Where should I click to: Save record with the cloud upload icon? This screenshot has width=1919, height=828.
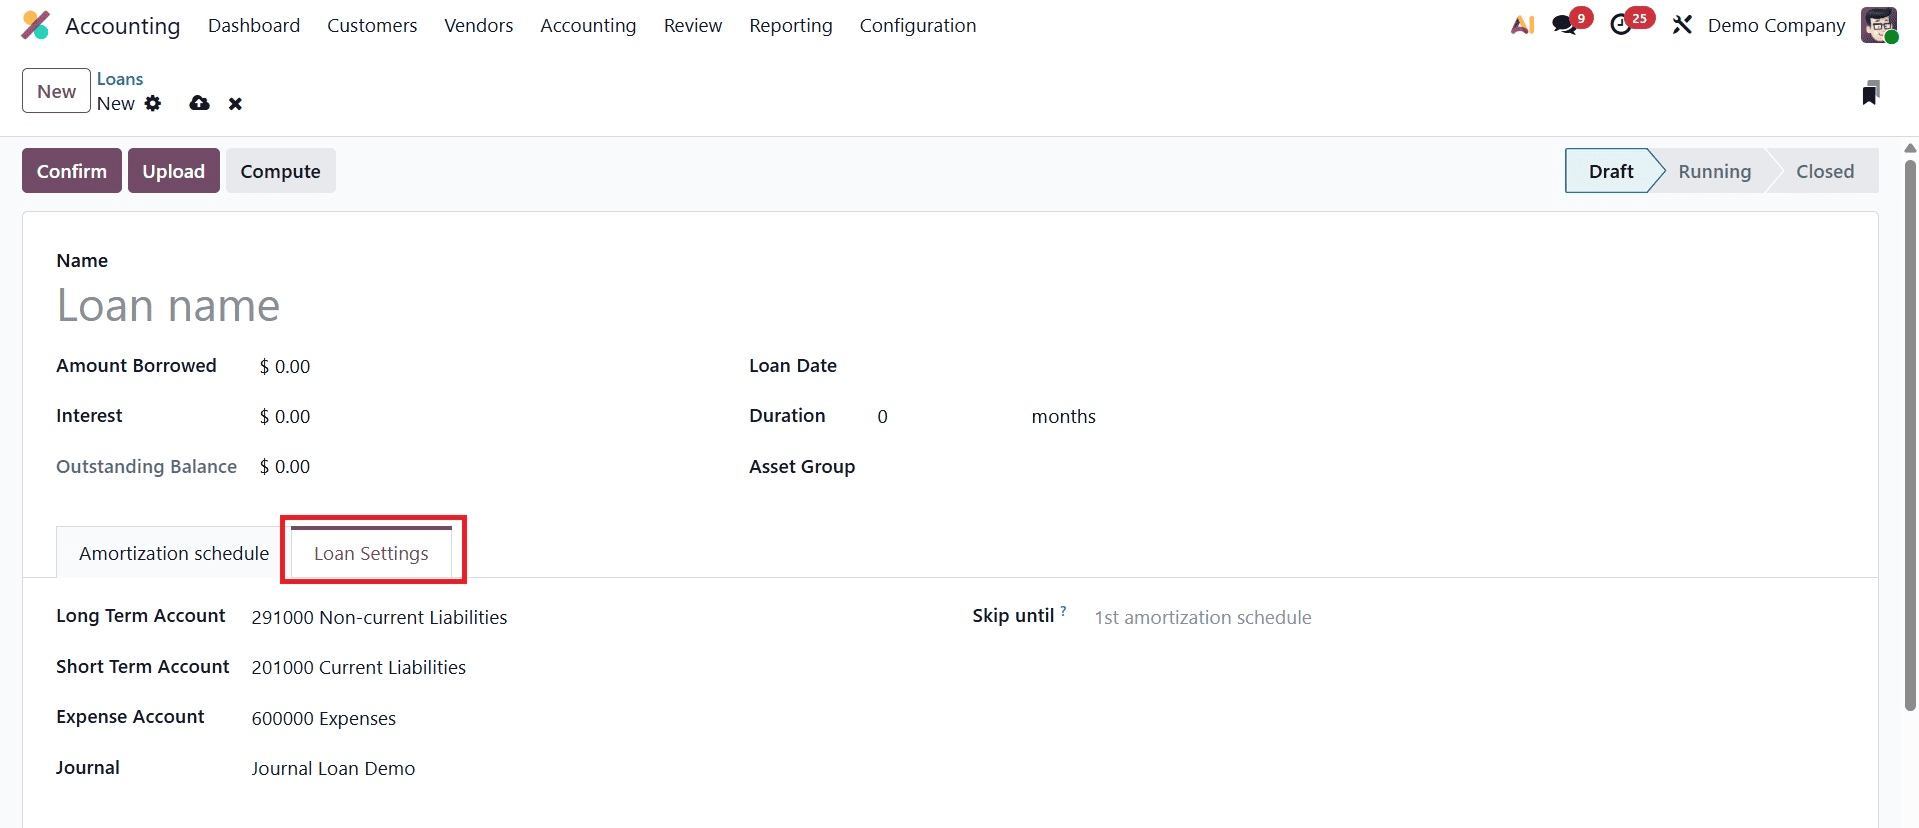point(200,103)
